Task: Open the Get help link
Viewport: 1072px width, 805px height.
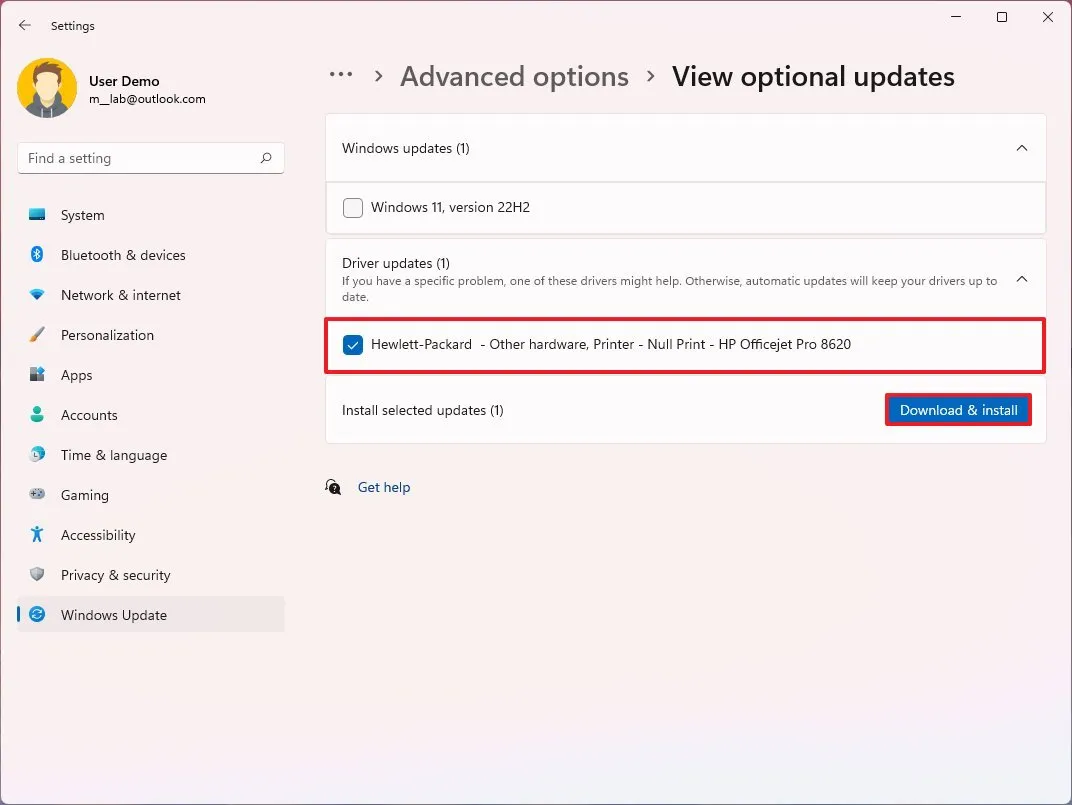Action: [384, 487]
